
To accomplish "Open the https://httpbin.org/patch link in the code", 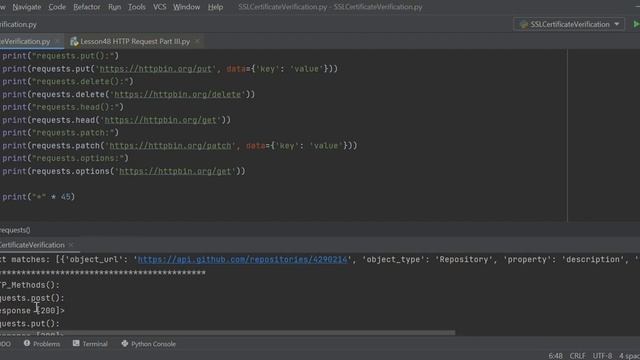I will (170, 146).
